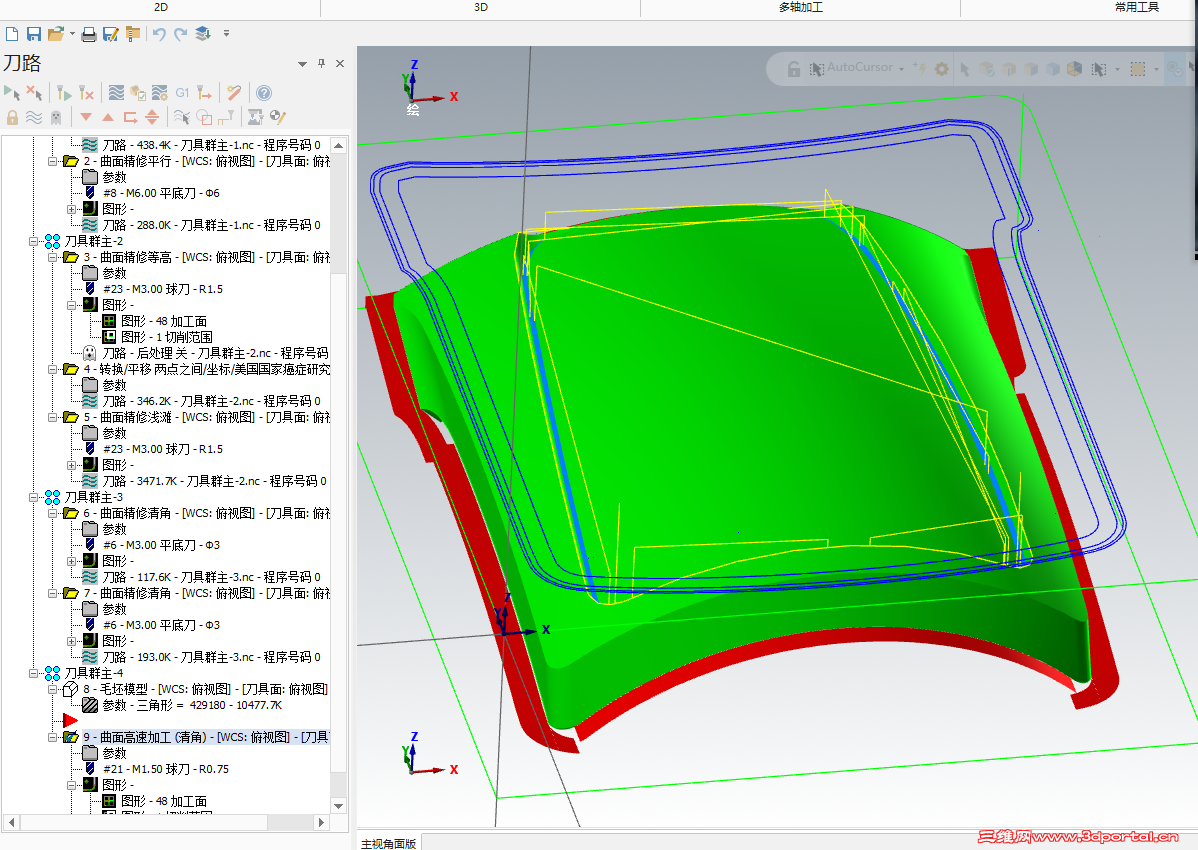Collapse operation 7 - 曲面精修清角
This screenshot has height=850, width=1198.
click(52, 593)
